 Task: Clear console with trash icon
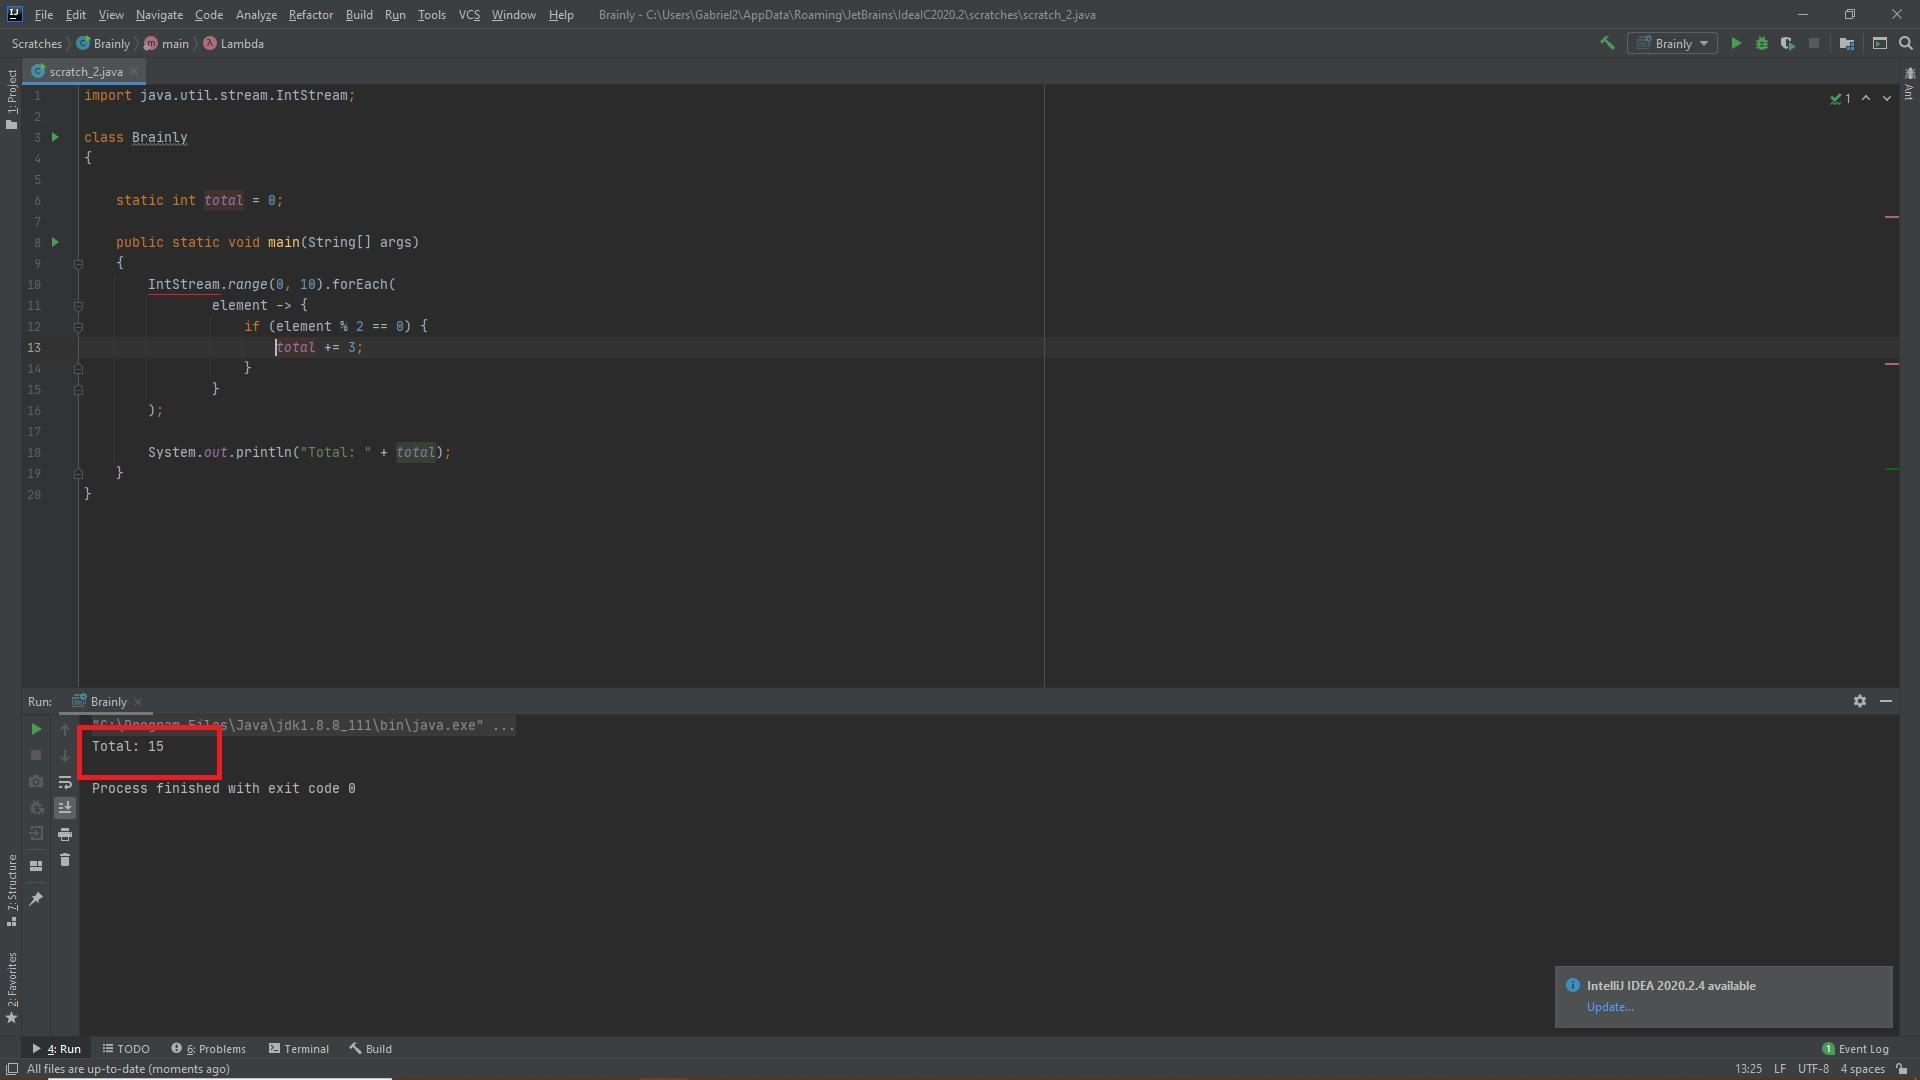coord(65,860)
